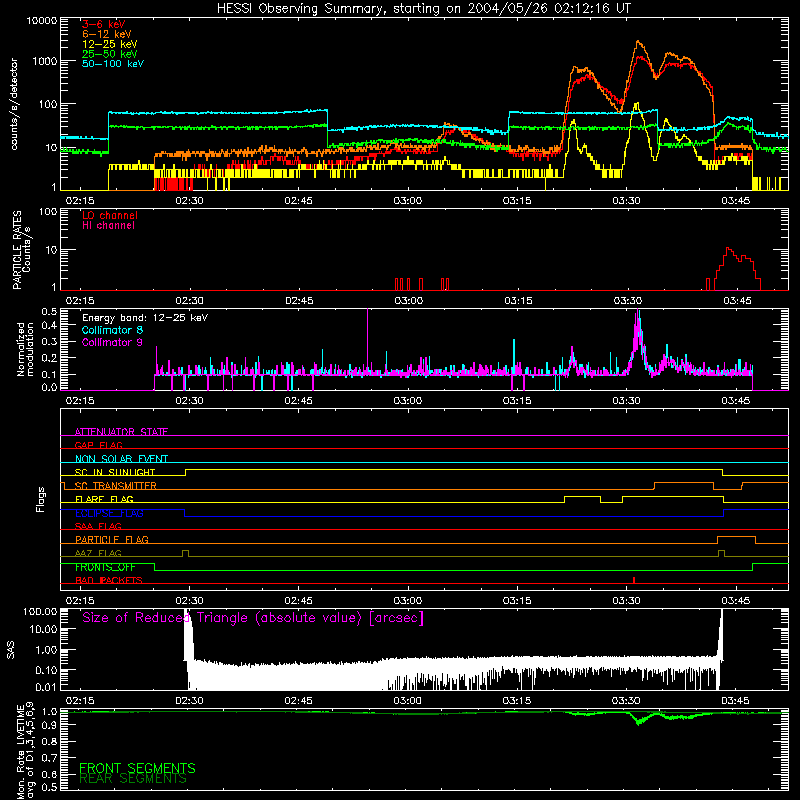Click the 'PARTICLE RATES' axis title

[17, 250]
